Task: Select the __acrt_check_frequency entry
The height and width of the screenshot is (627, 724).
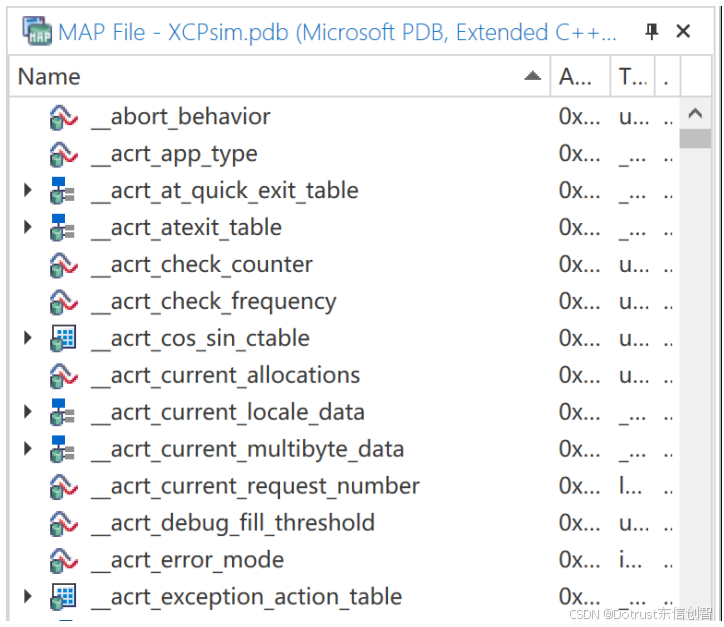Action: tap(214, 302)
